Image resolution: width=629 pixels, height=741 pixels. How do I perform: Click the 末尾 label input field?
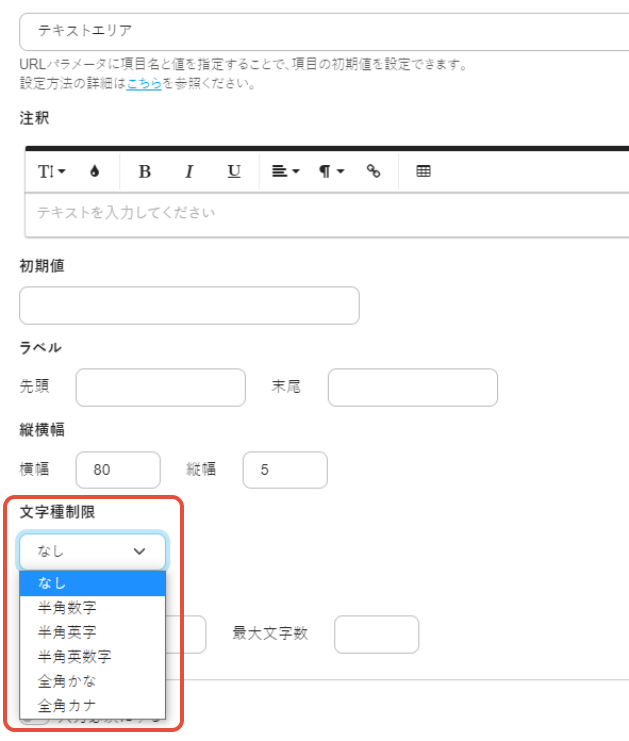click(x=413, y=388)
